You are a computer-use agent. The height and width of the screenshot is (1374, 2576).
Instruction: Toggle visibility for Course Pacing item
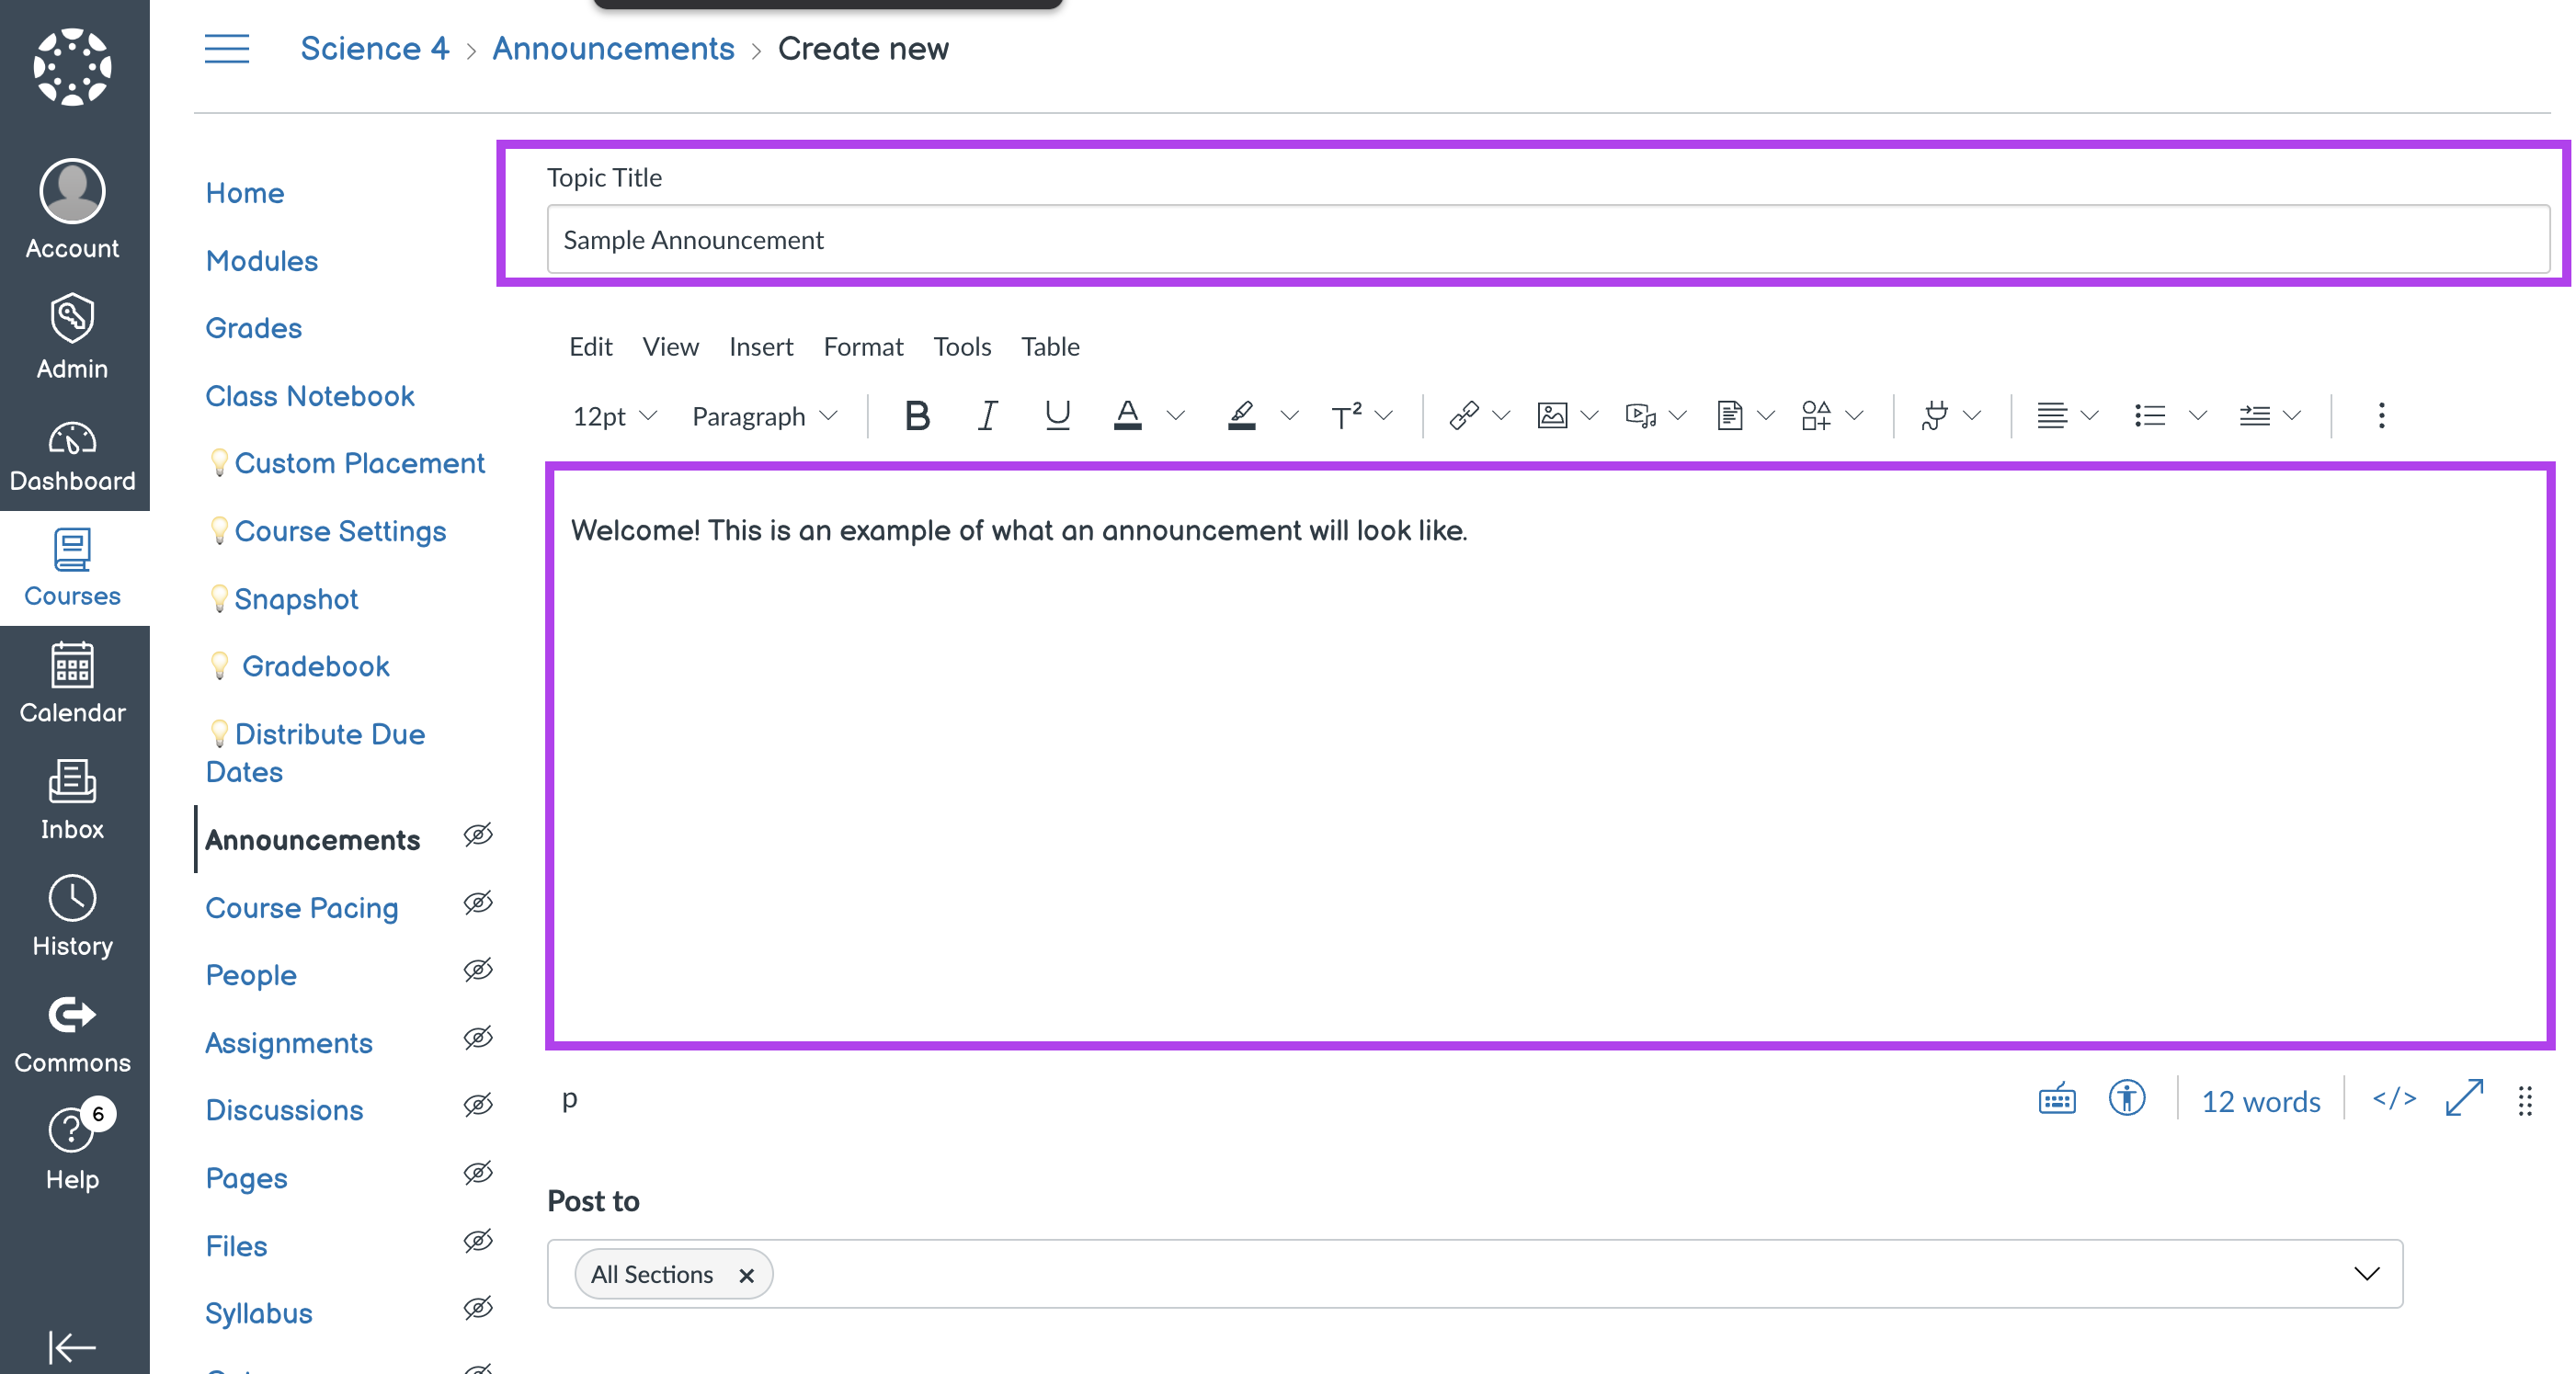coord(477,904)
